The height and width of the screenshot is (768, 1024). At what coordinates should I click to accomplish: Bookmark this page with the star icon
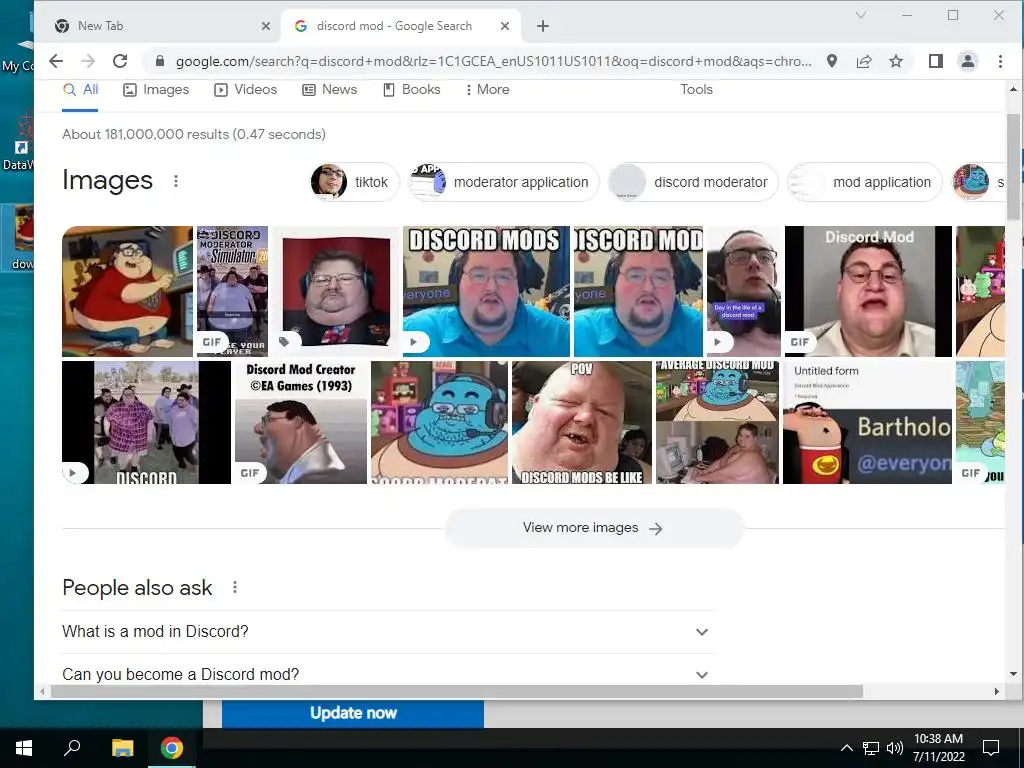[x=895, y=61]
